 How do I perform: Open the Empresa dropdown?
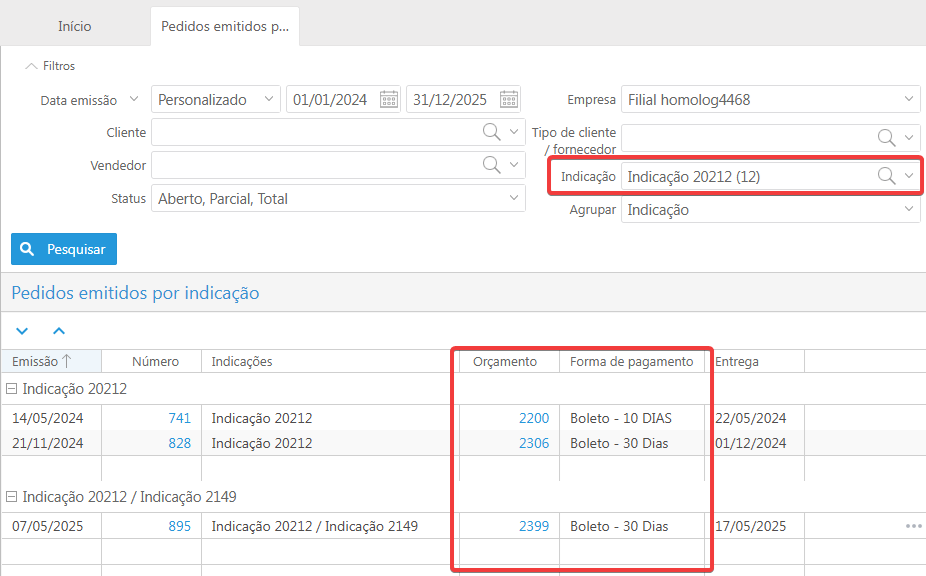pyautogui.click(x=770, y=99)
